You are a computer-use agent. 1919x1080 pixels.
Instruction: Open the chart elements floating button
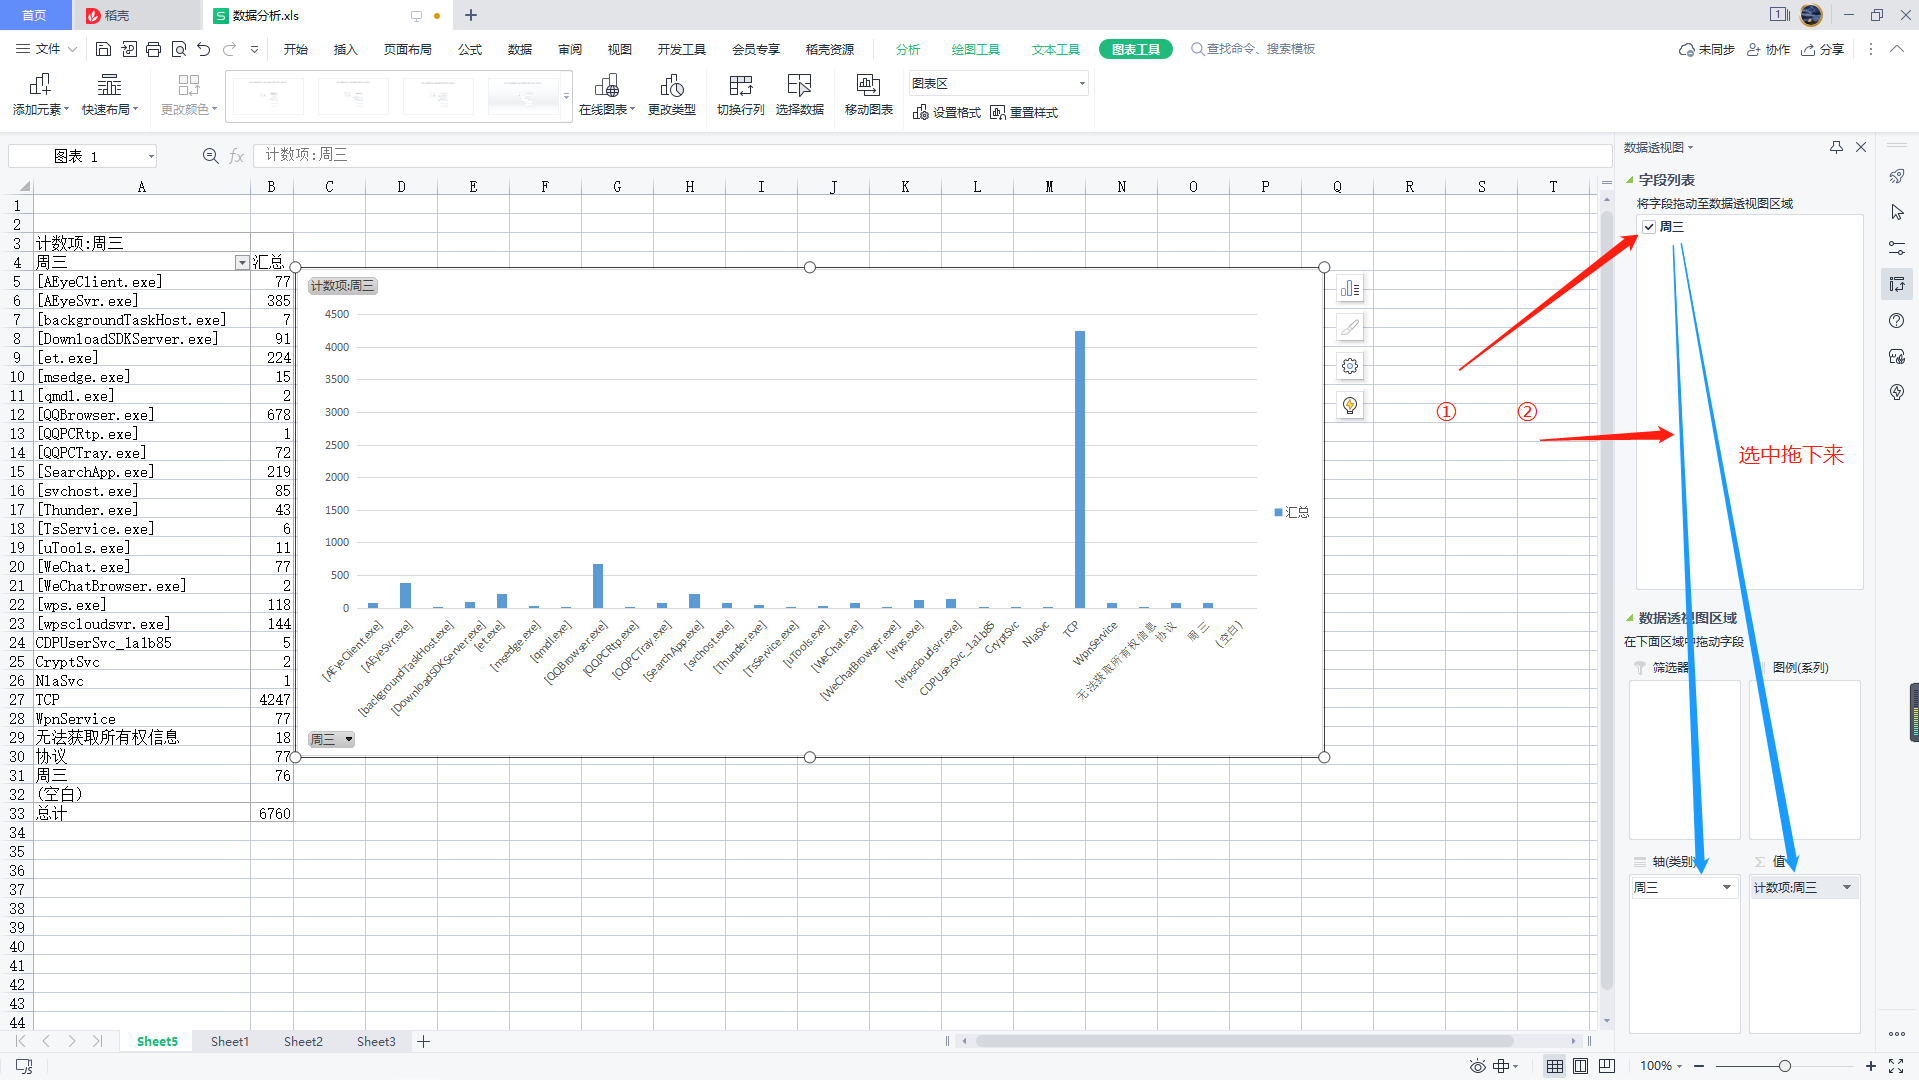tap(1350, 288)
